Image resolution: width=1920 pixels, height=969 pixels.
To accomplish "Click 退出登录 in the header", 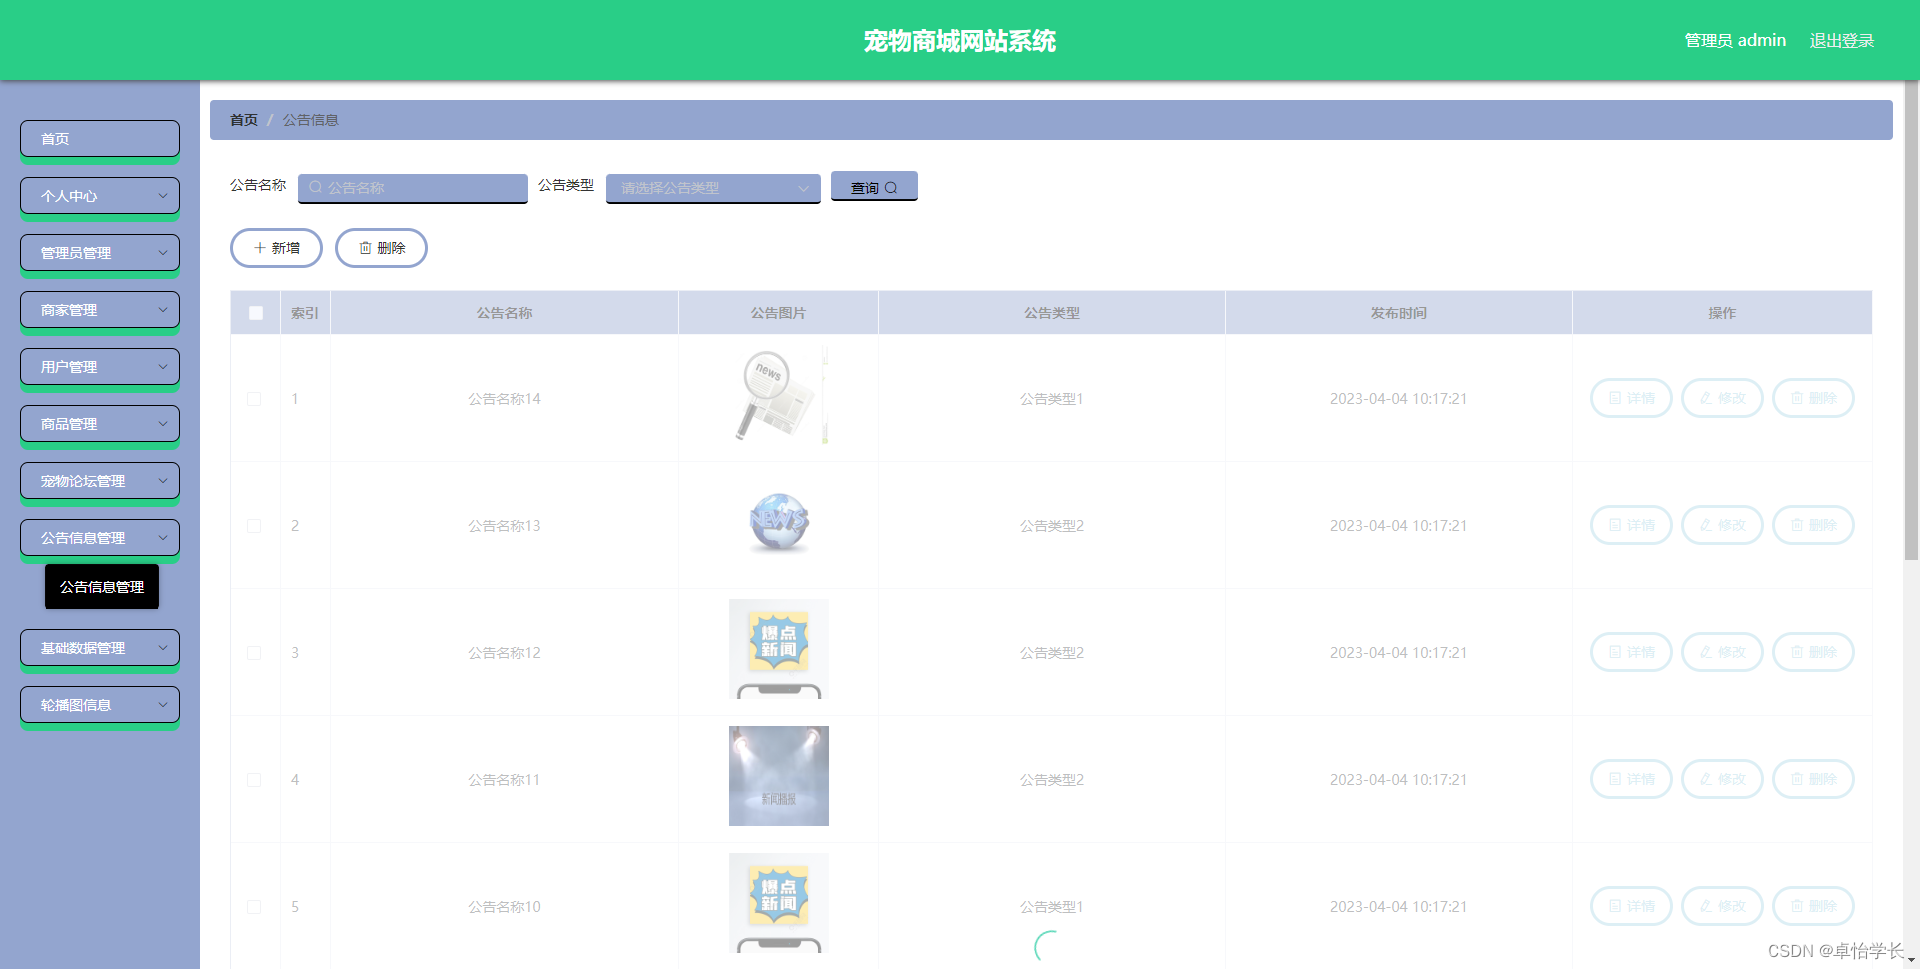I will (x=1842, y=41).
